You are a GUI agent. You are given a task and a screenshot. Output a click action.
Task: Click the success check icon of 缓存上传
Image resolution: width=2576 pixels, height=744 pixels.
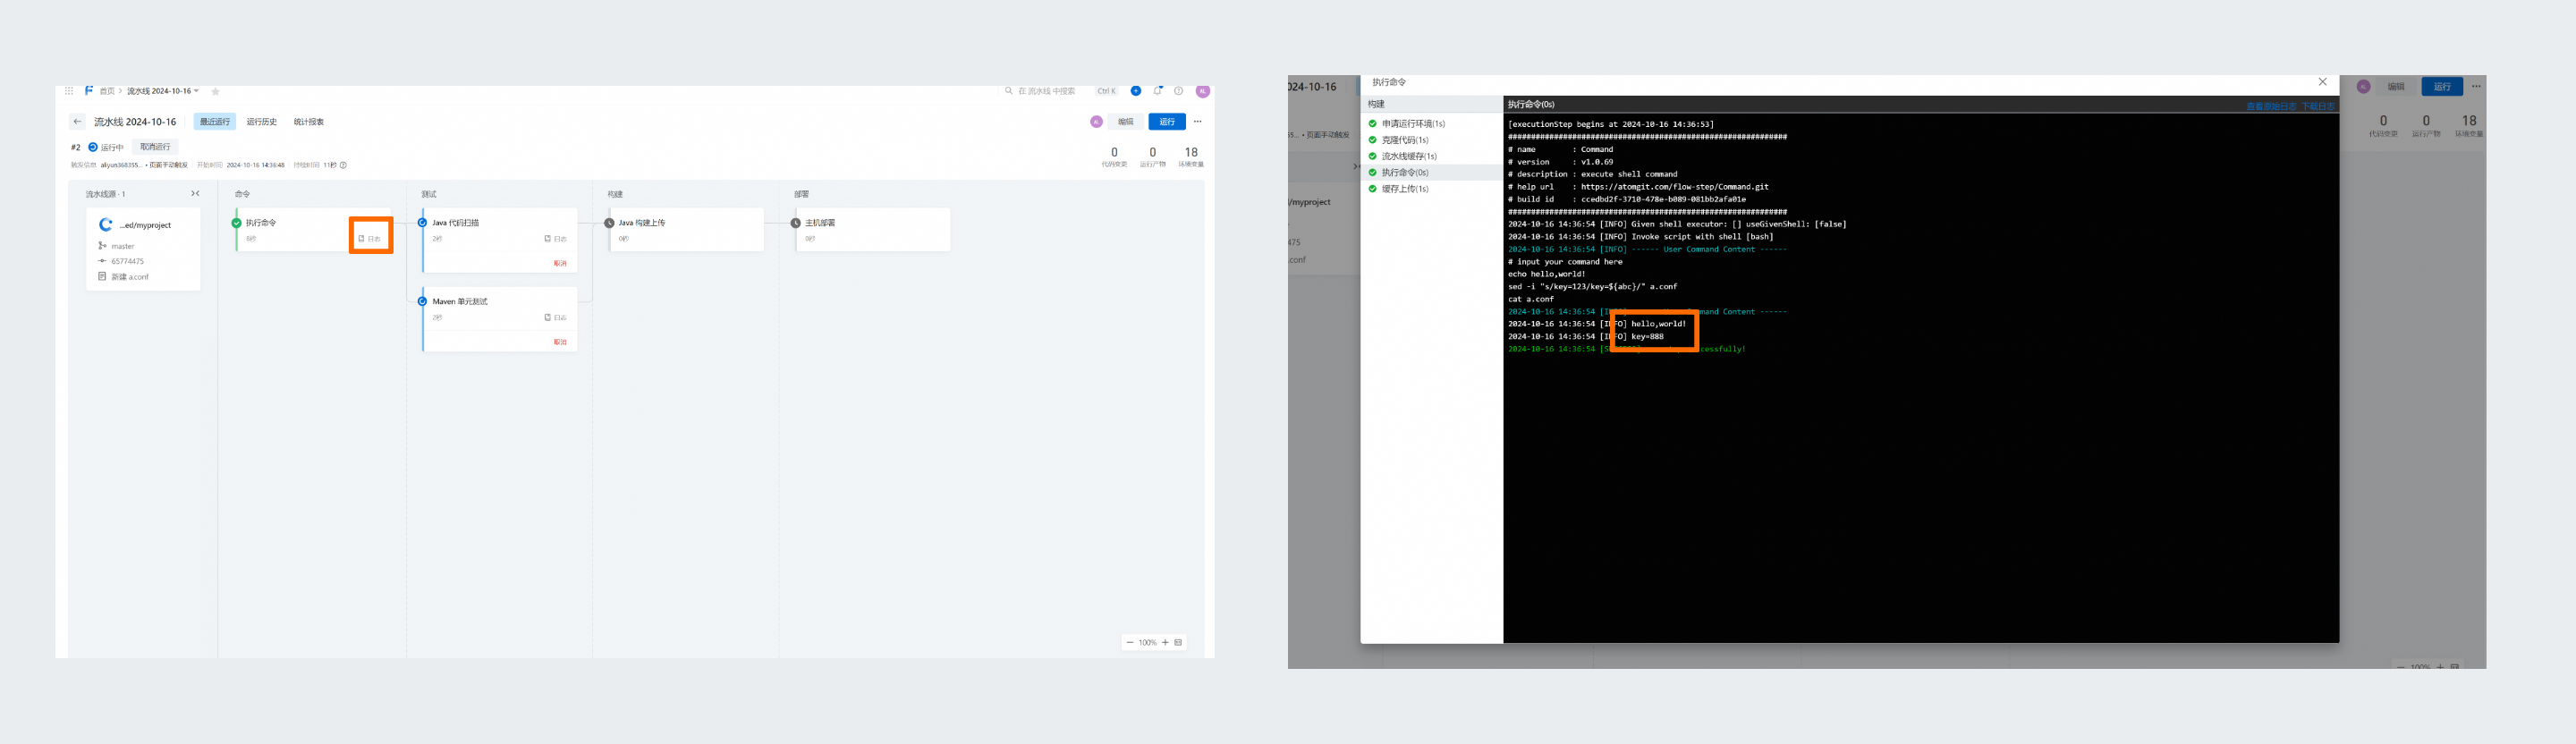[1373, 189]
